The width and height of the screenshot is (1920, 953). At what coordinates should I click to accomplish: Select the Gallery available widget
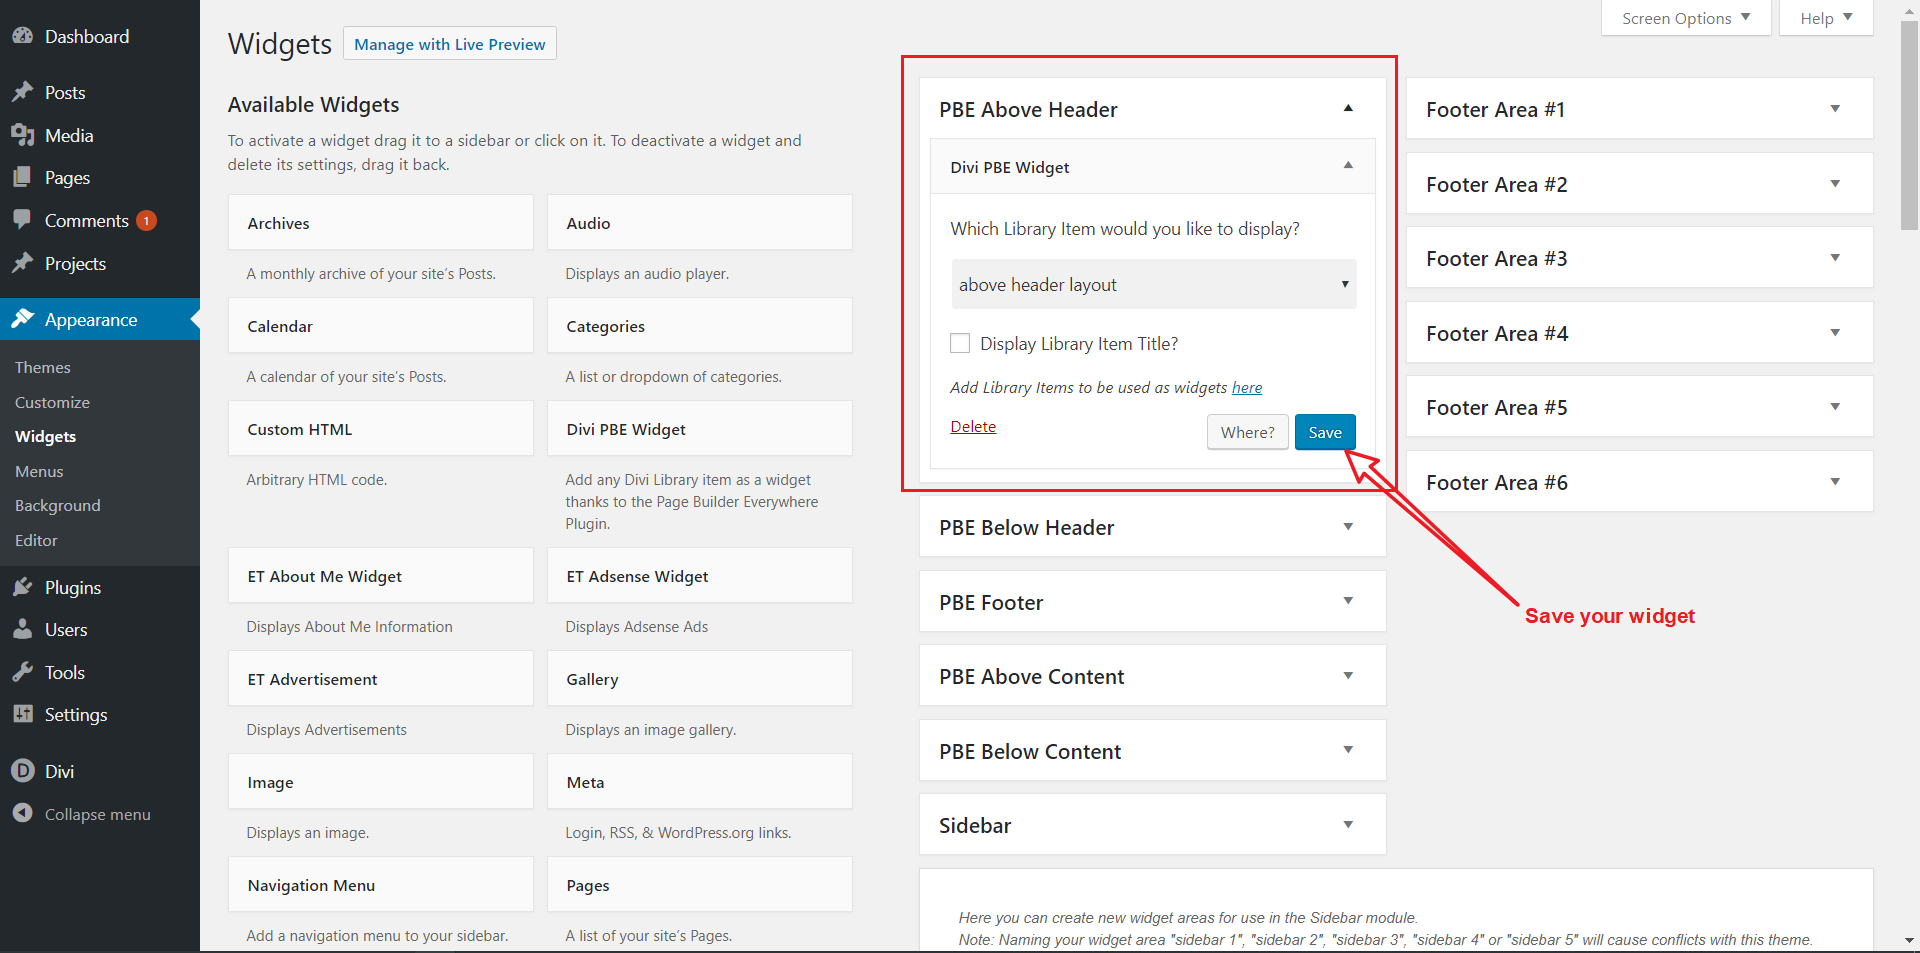click(x=700, y=679)
